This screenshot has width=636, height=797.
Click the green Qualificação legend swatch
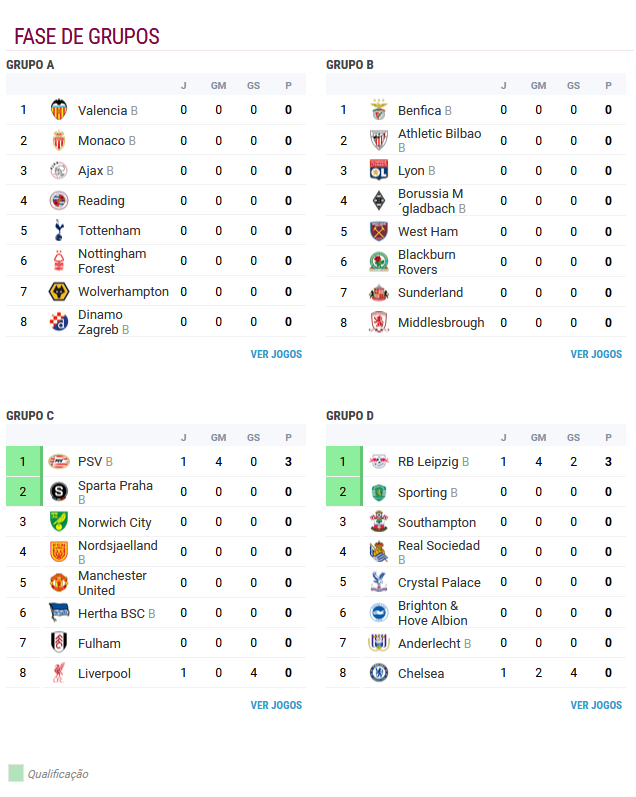16,773
